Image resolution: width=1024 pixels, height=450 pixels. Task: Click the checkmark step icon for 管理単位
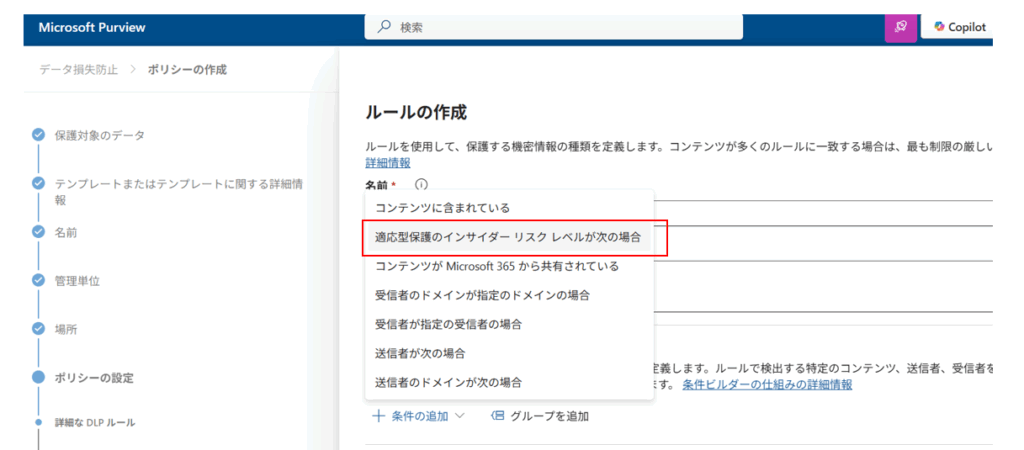click(x=38, y=280)
